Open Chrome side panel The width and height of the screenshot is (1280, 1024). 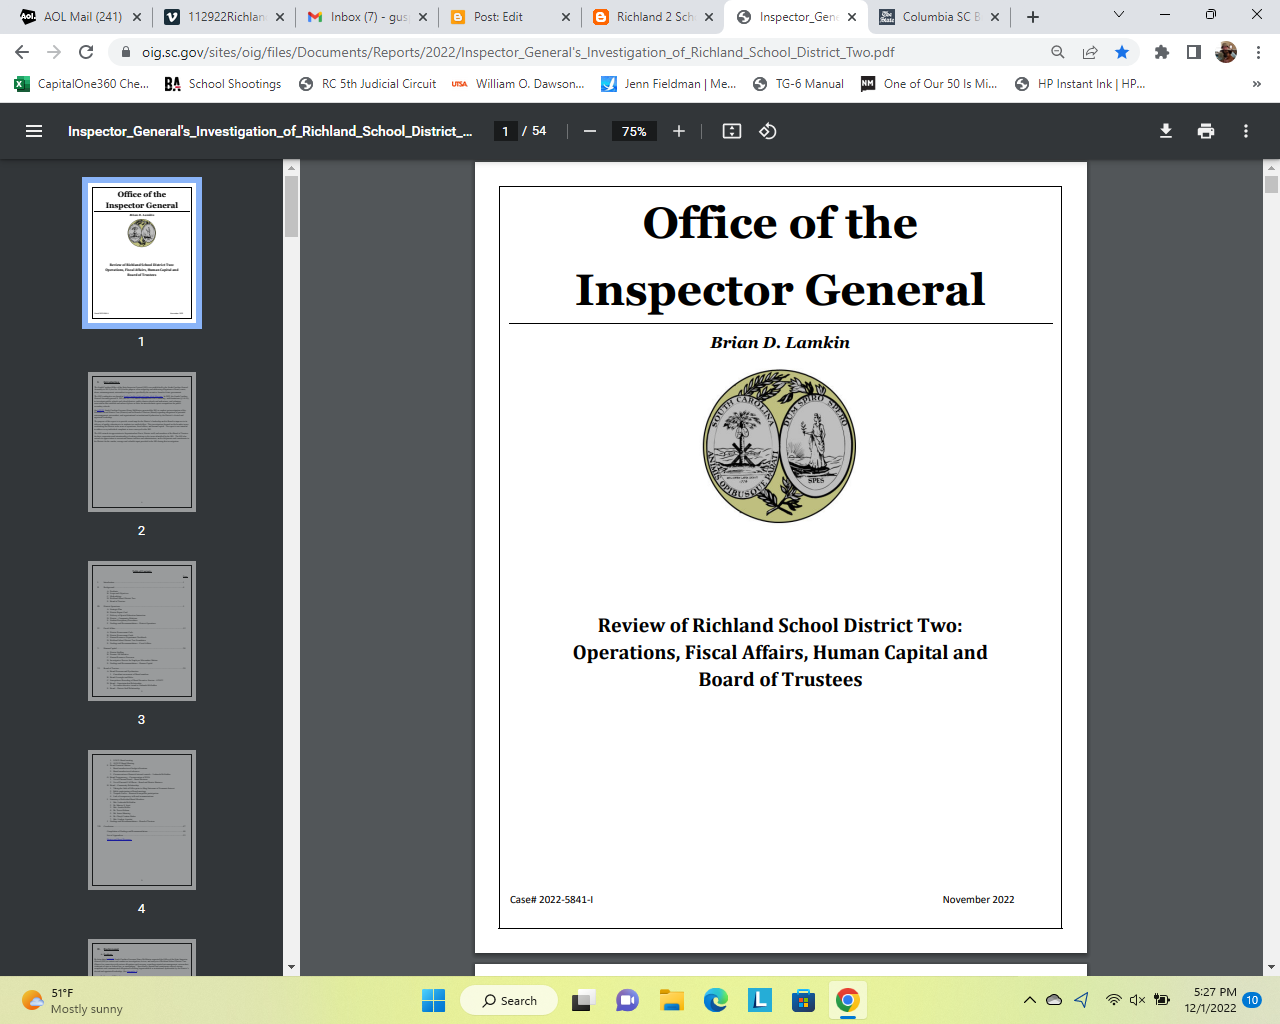tap(1194, 52)
